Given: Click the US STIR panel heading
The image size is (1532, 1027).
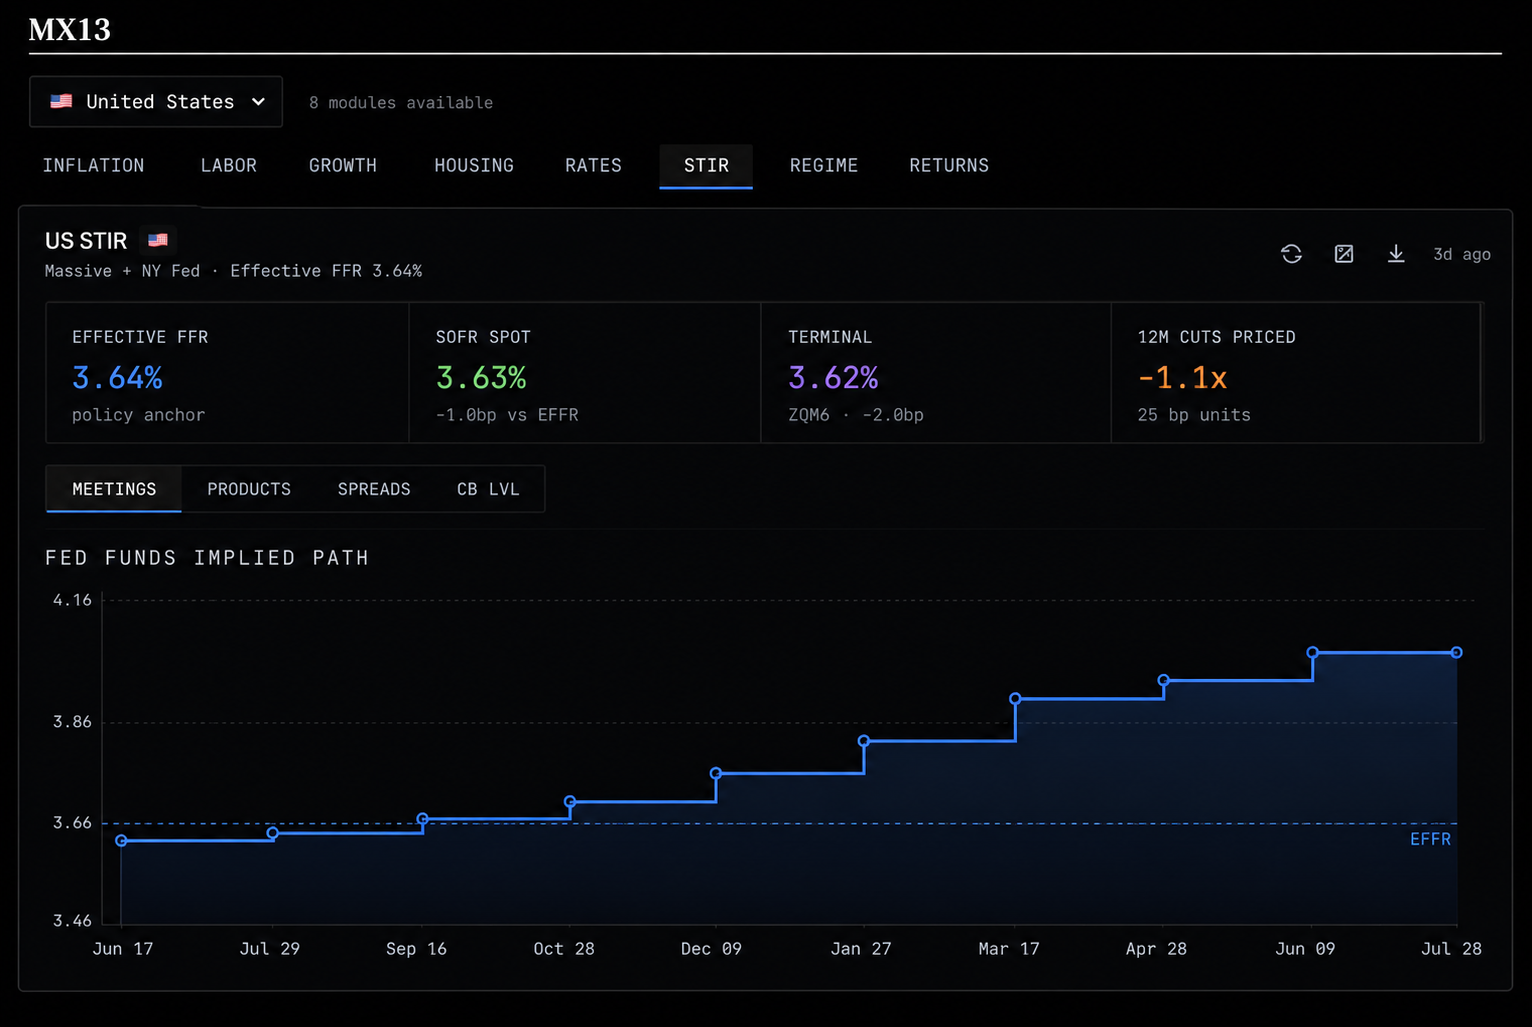Looking at the screenshot, I should click(x=86, y=241).
